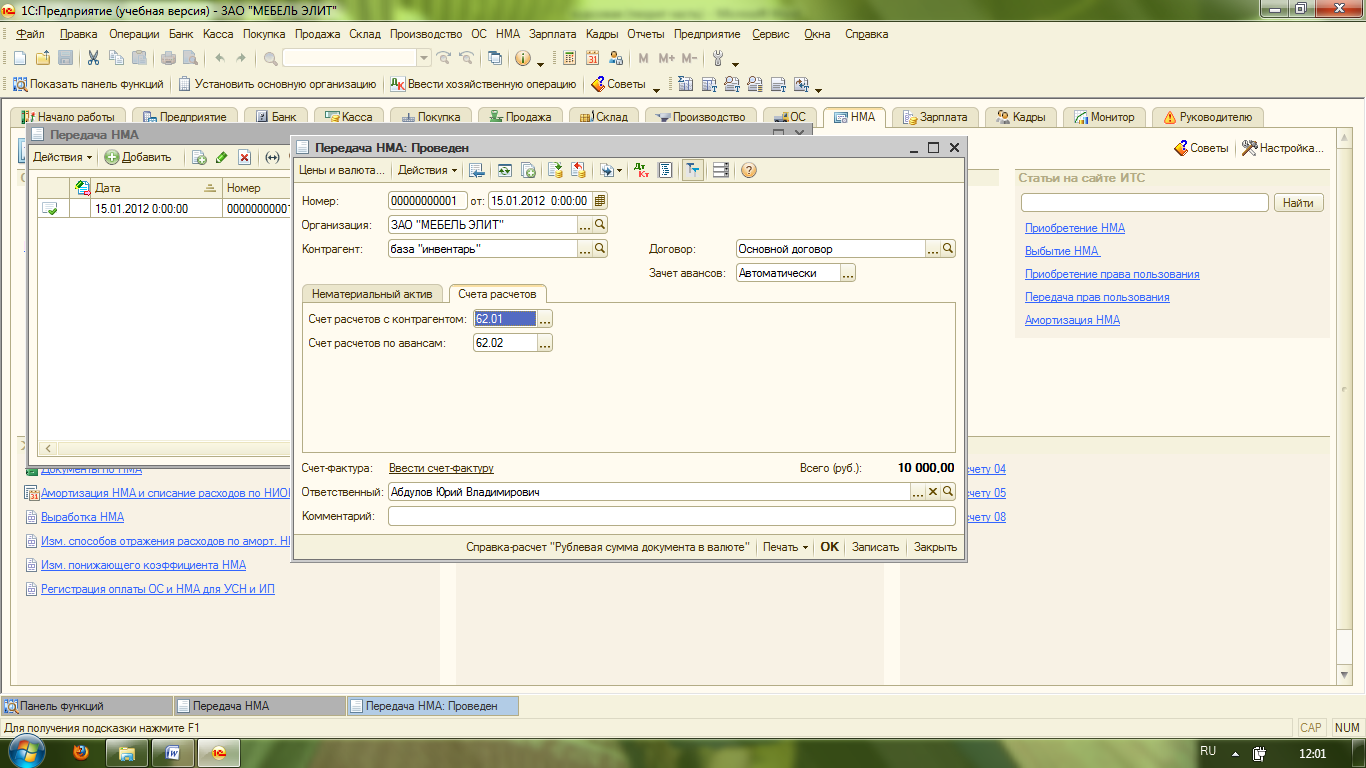
Task: Click the OK button in document
Action: tap(829, 547)
